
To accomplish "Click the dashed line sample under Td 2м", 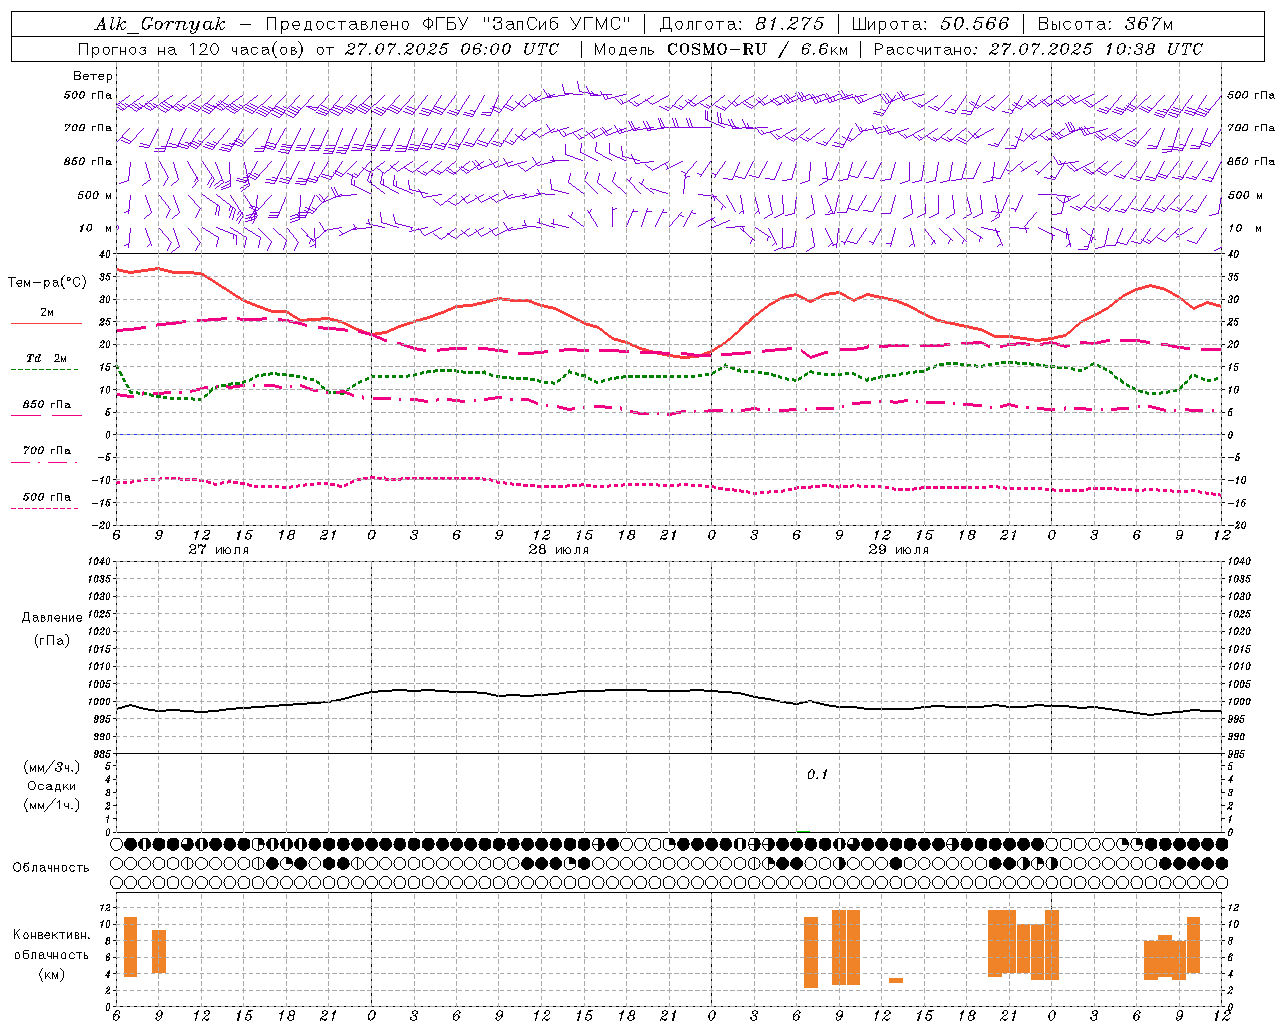I will pos(44,370).
